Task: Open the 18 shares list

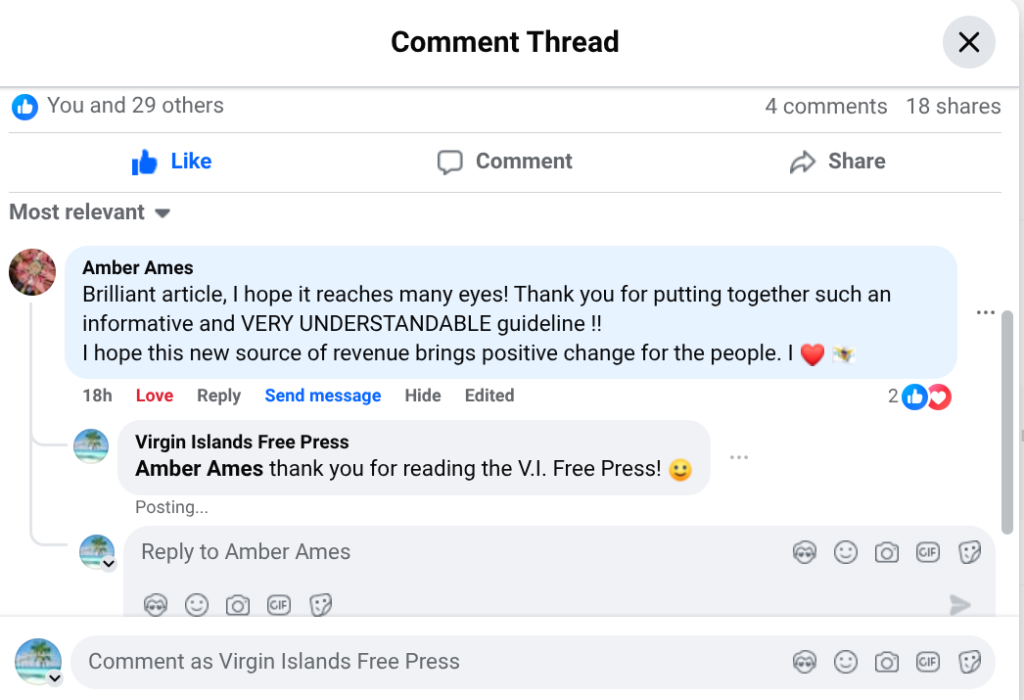Action: (x=952, y=106)
